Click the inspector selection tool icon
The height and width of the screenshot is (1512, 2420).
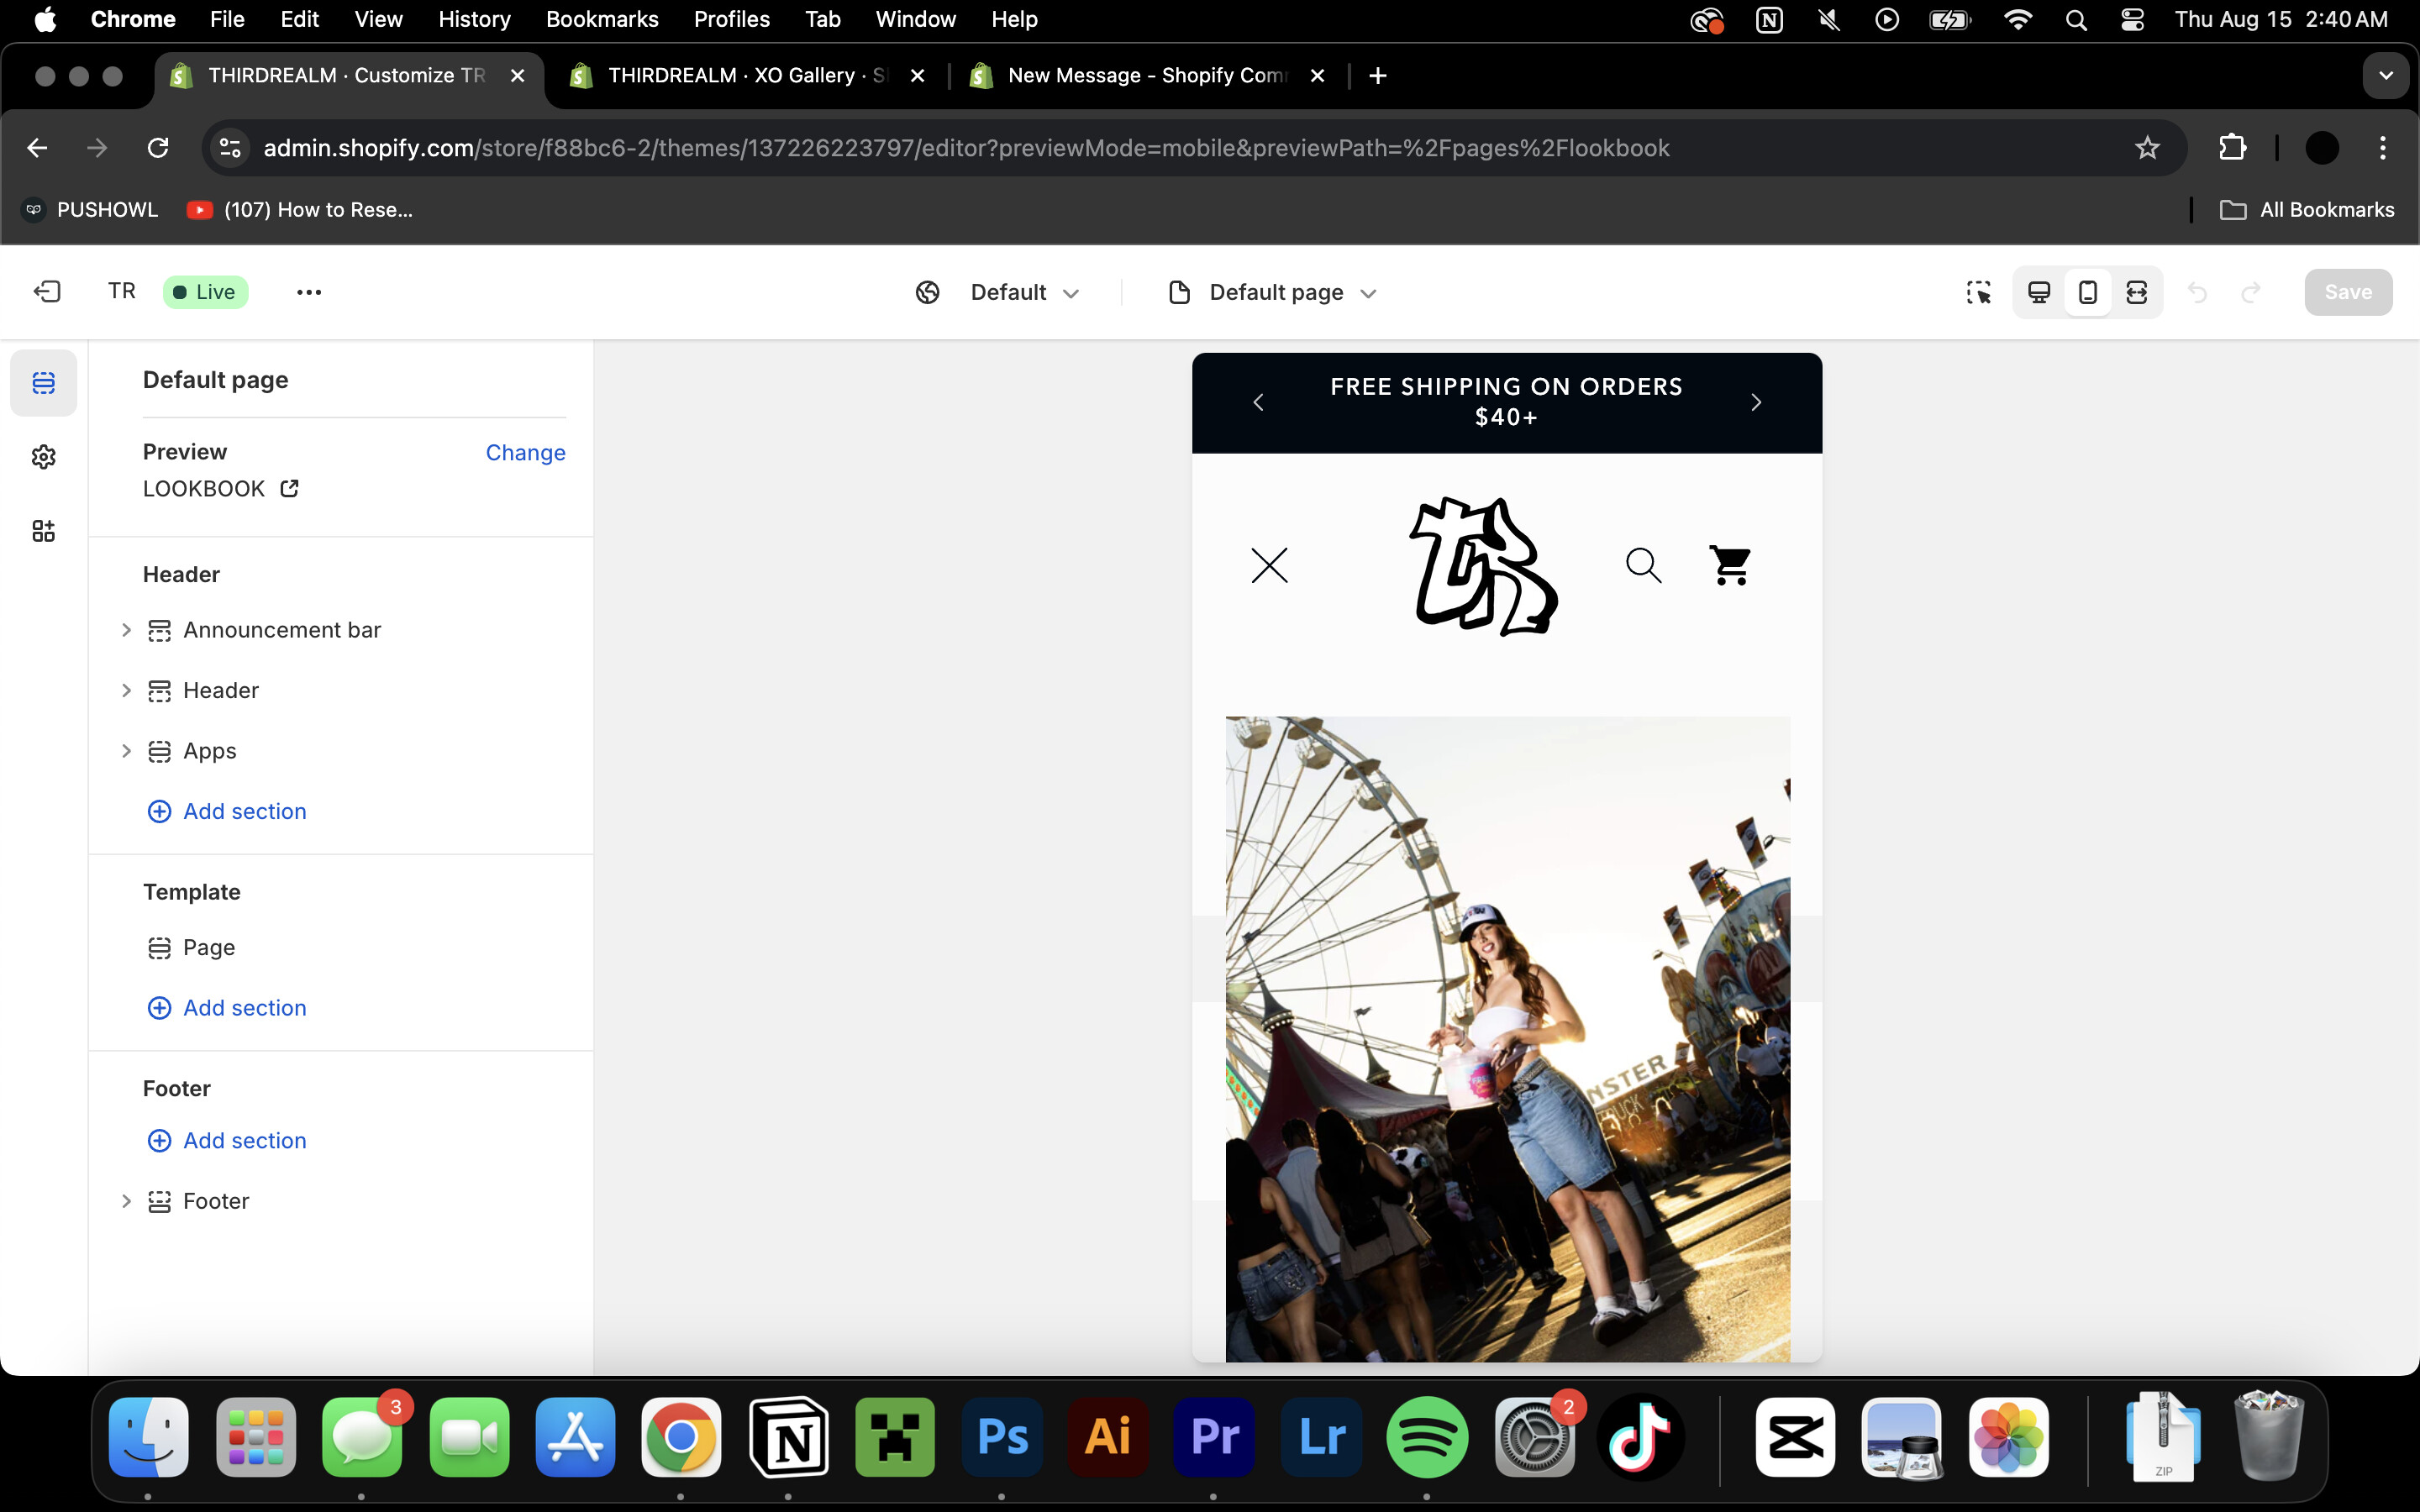1978,292
